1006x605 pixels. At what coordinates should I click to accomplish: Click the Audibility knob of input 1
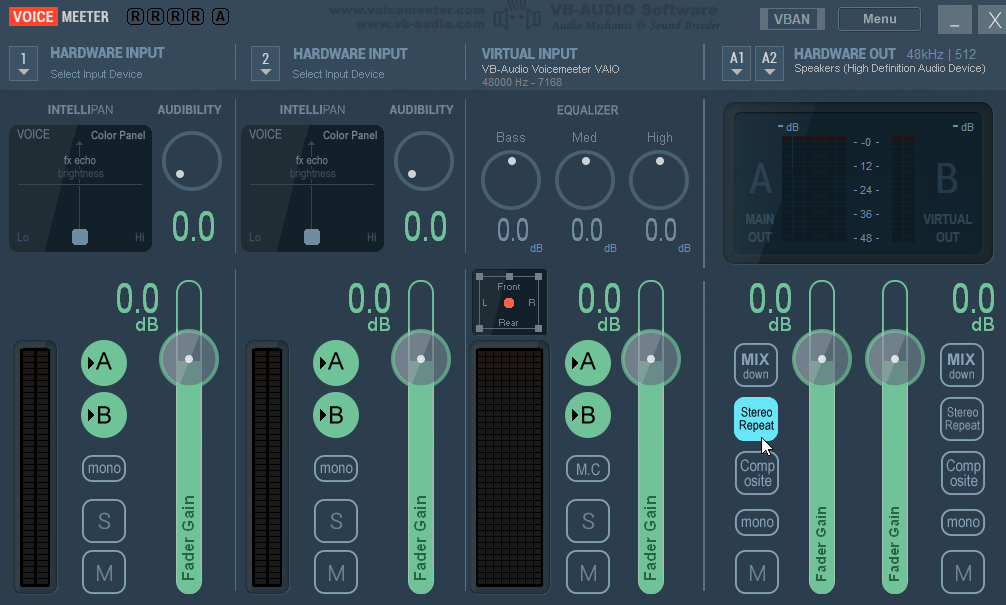point(192,161)
